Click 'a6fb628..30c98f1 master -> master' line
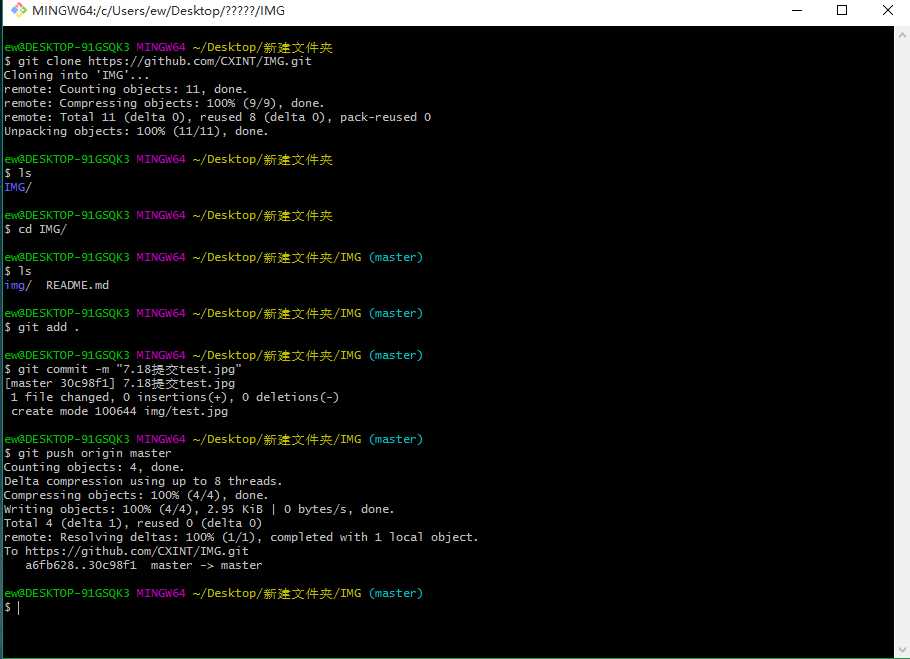This screenshot has height=659, width=910. pos(143,565)
